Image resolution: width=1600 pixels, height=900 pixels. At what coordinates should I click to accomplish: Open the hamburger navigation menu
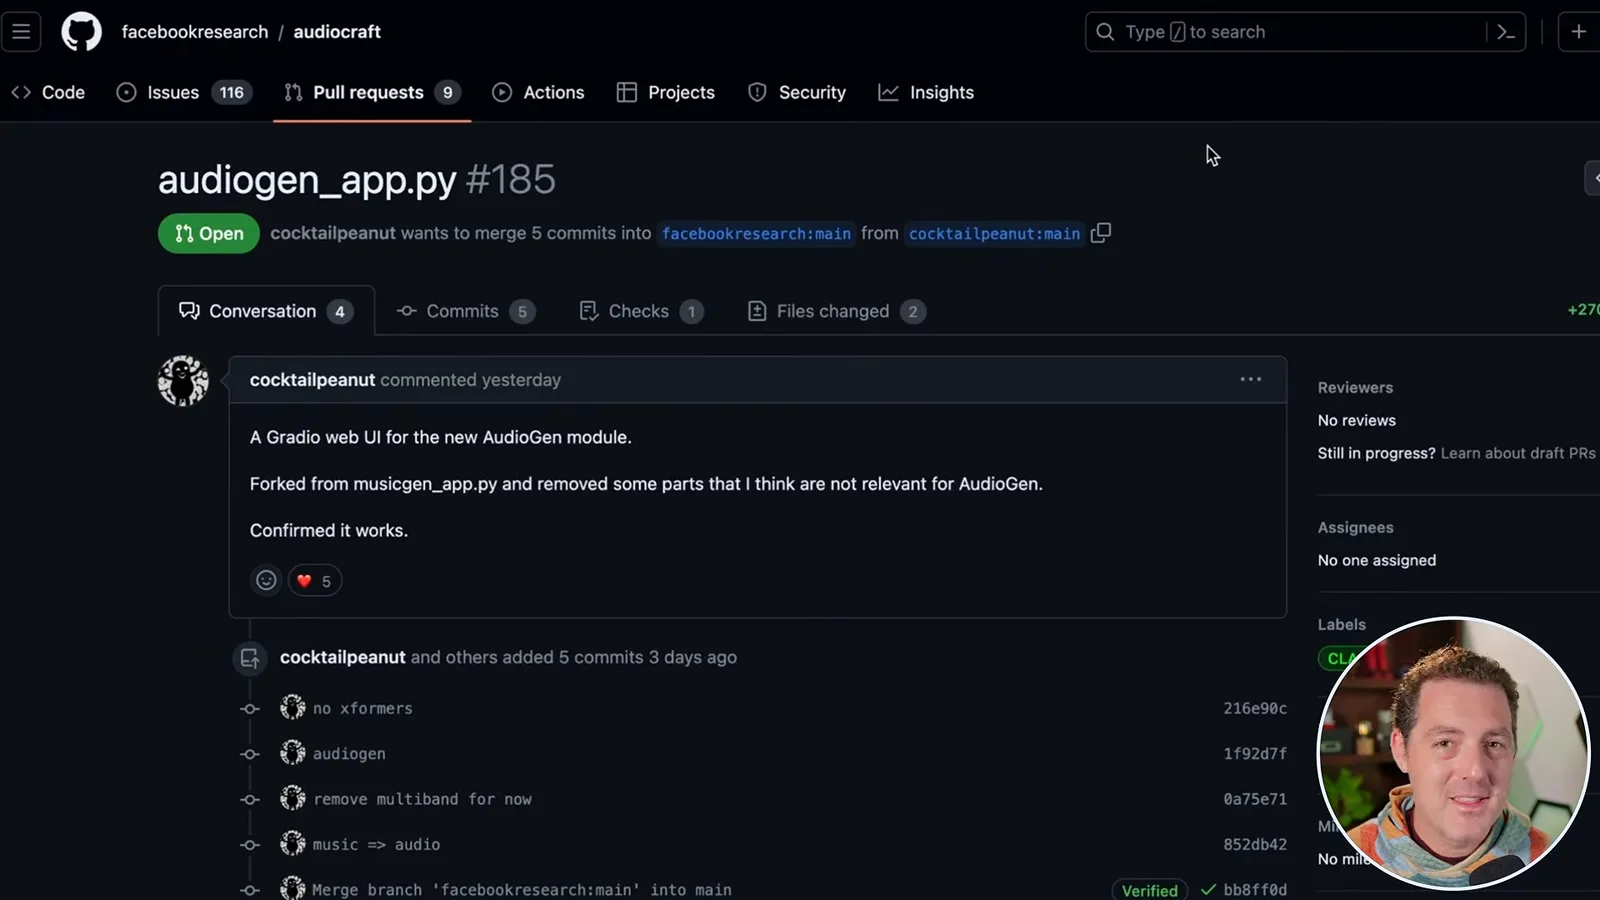click(21, 32)
